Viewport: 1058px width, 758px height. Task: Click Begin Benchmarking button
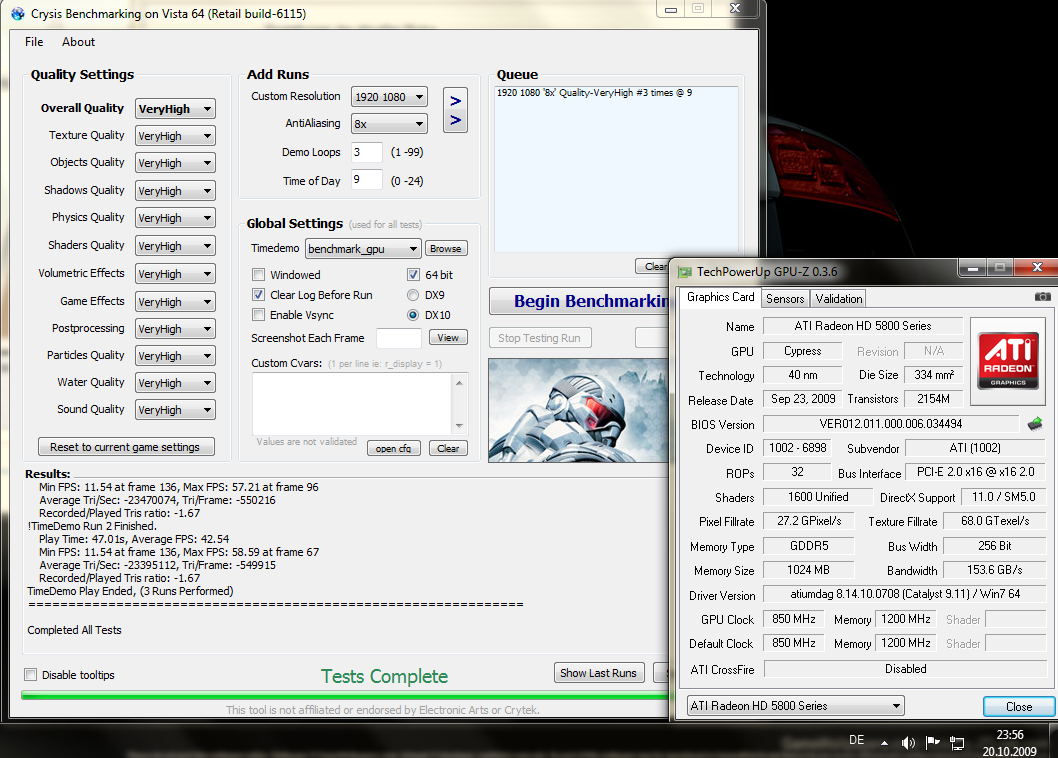coord(579,301)
